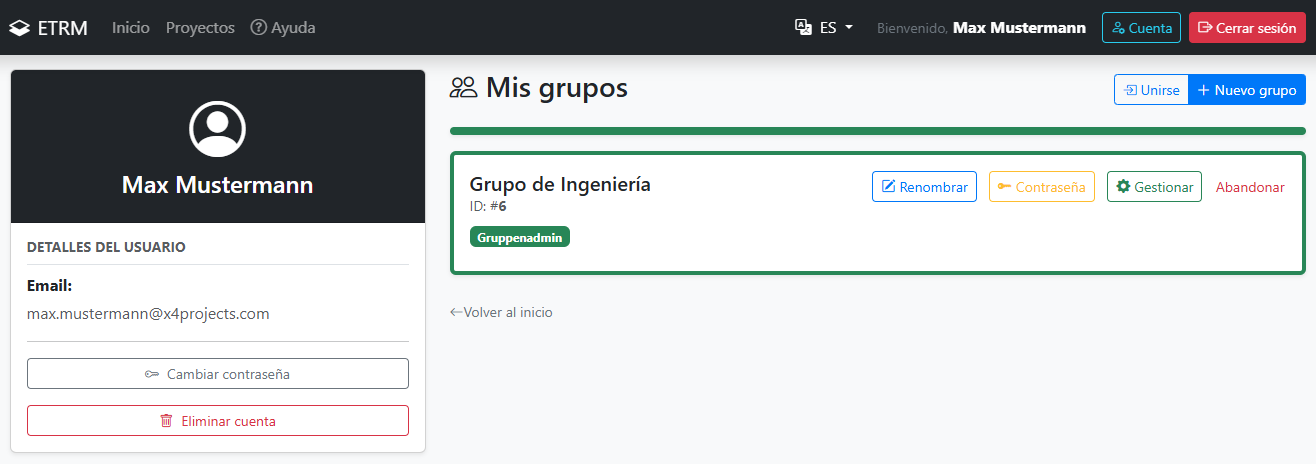1316x464 pixels.
Task: Create a group with Nuevo grupo
Action: coord(1247,90)
